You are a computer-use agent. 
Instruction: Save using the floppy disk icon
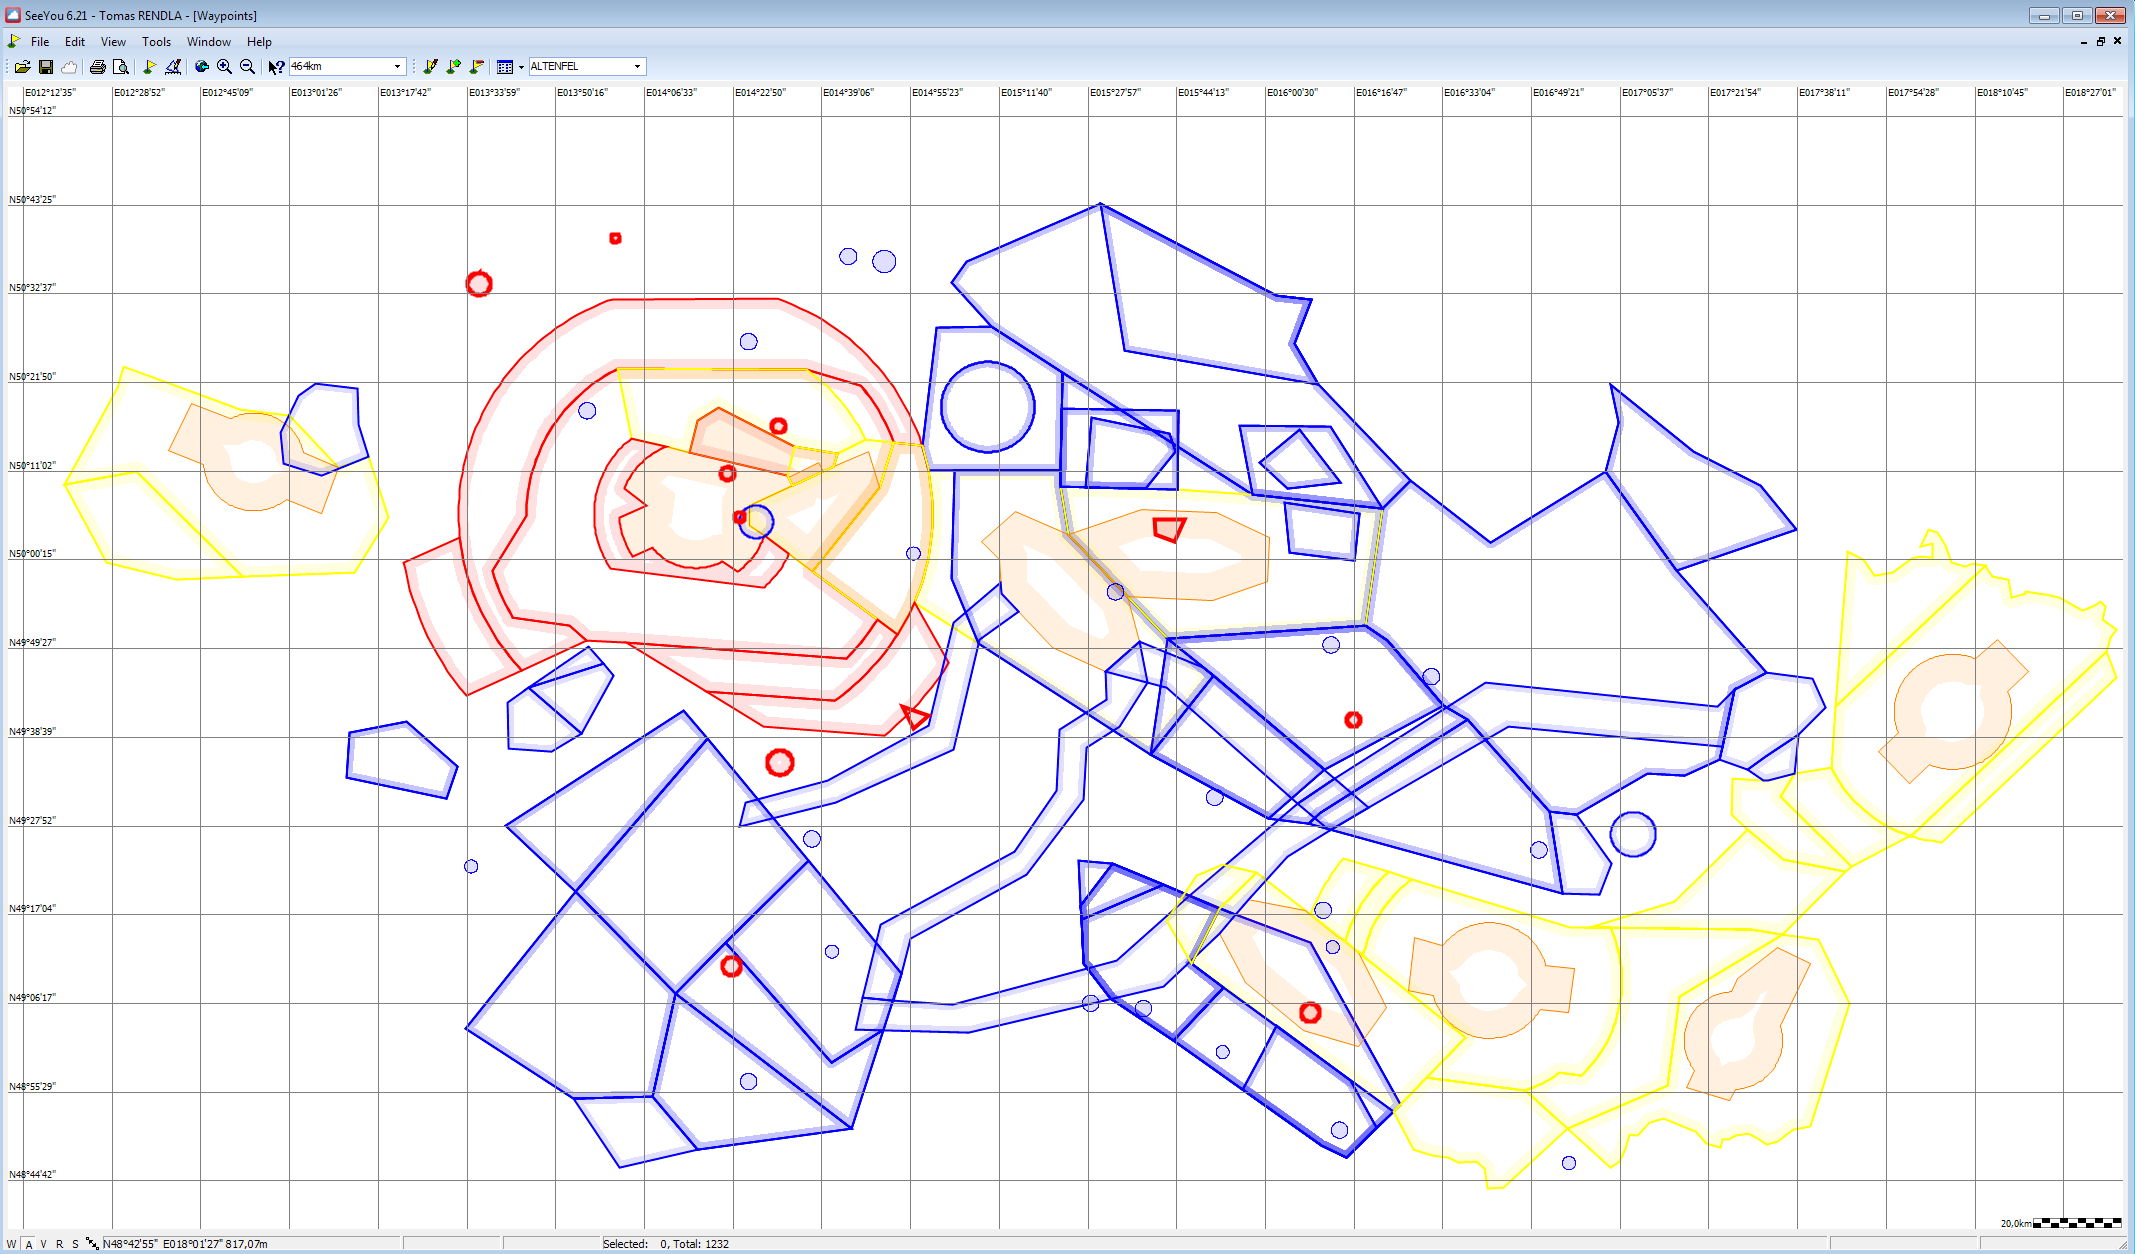pos(46,67)
